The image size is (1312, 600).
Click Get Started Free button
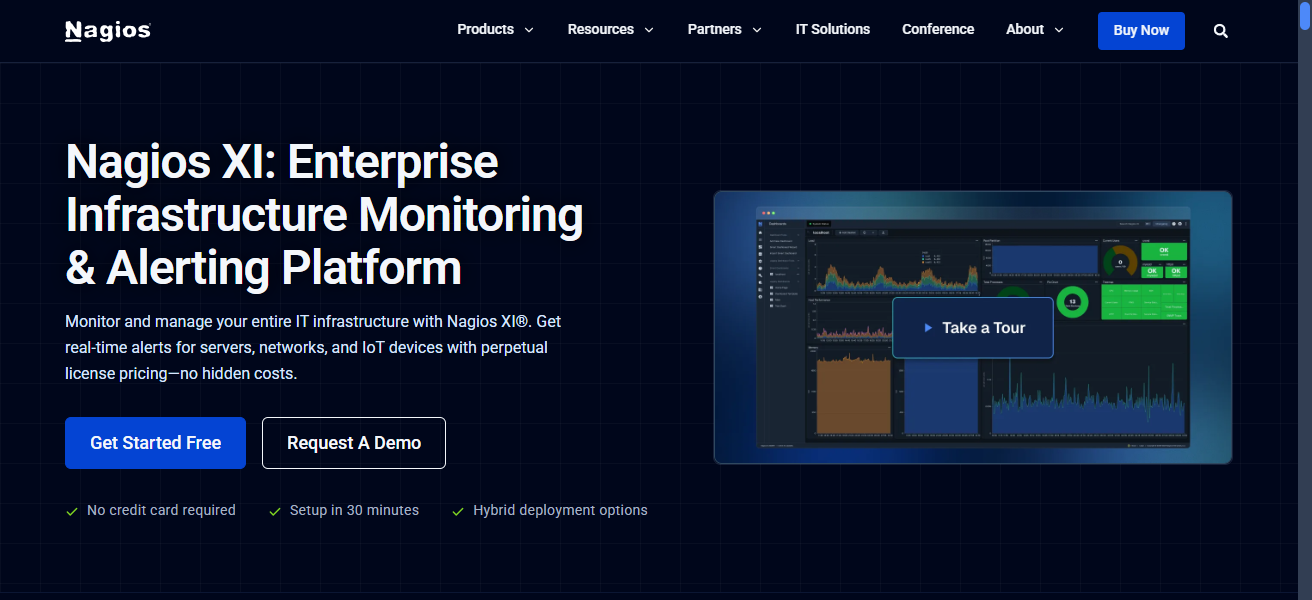pyautogui.click(x=155, y=443)
